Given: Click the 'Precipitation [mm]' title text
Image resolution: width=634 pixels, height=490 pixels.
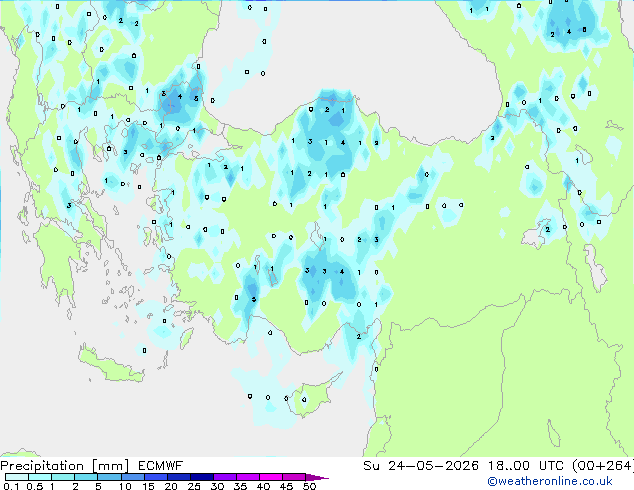Looking at the screenshot, I should pyautogui.click(x=65, y=466).
